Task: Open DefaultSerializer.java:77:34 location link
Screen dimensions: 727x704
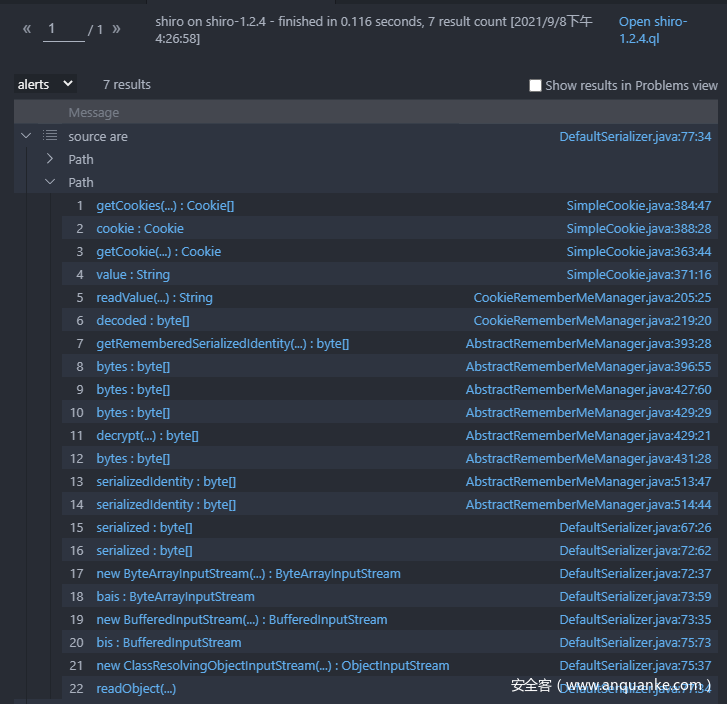Action: pos(635,136)
